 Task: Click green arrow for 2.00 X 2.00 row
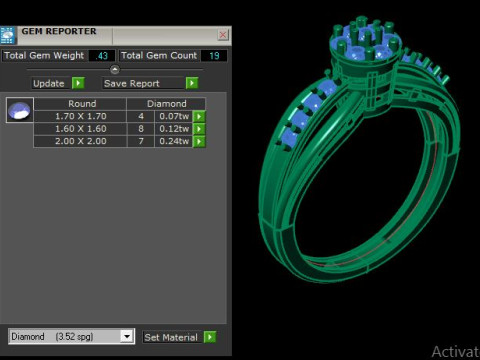point(199,141)
